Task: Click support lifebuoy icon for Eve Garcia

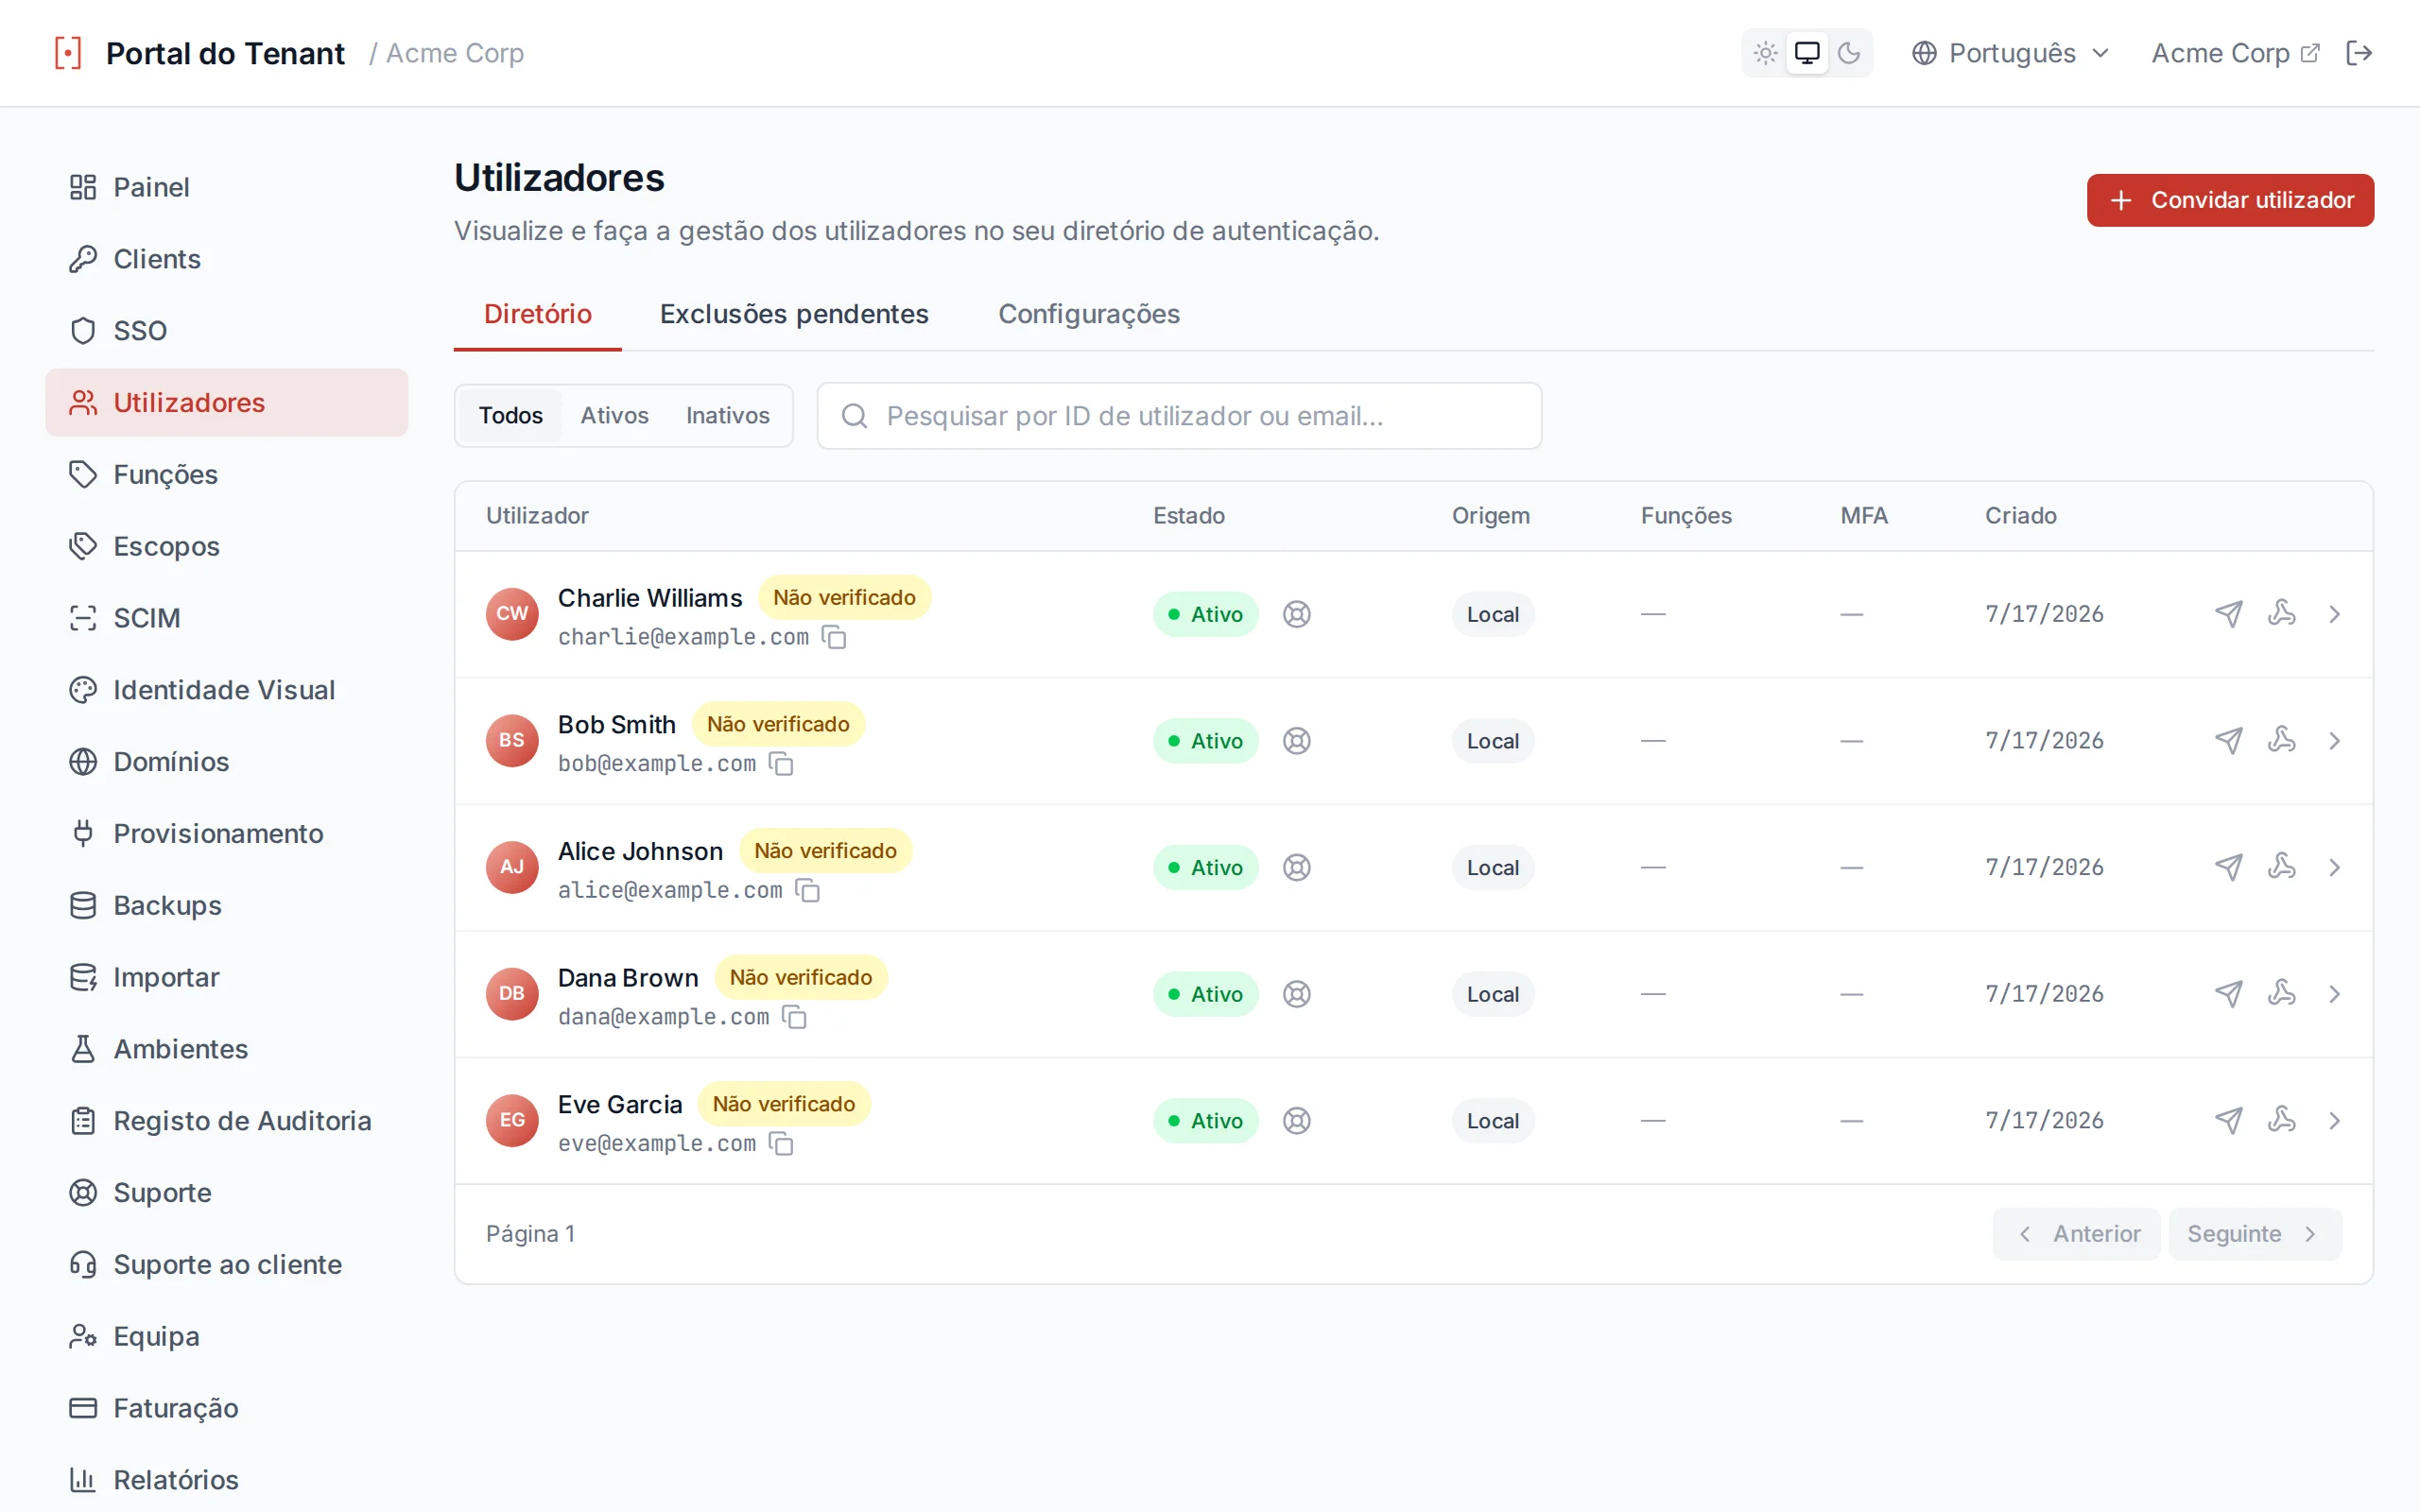Action: [1297, 1121]
